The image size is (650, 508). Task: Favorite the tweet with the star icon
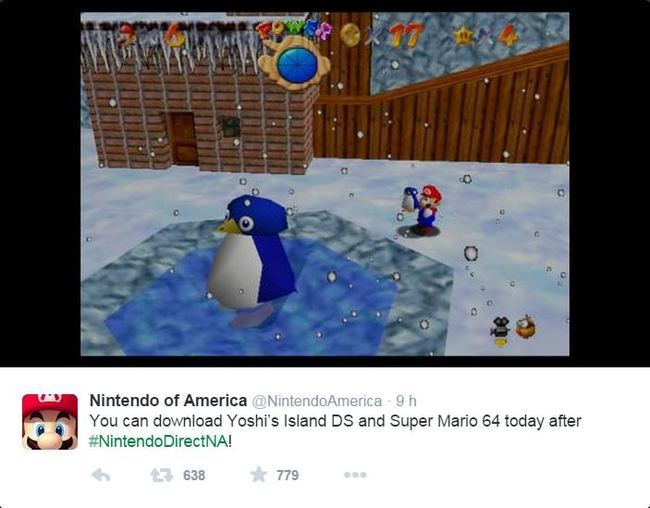[x=259, y=474]
